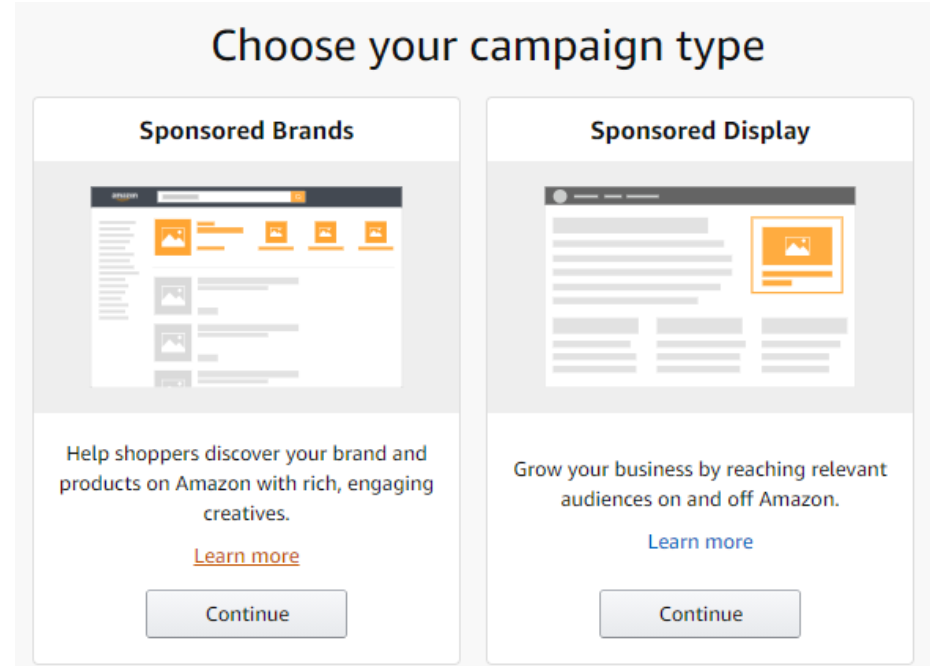Click the Sponsored Brands preview illustration
The width and height of the screenshot is (930, 666).
pyautogui.click(x=246, y=287)
